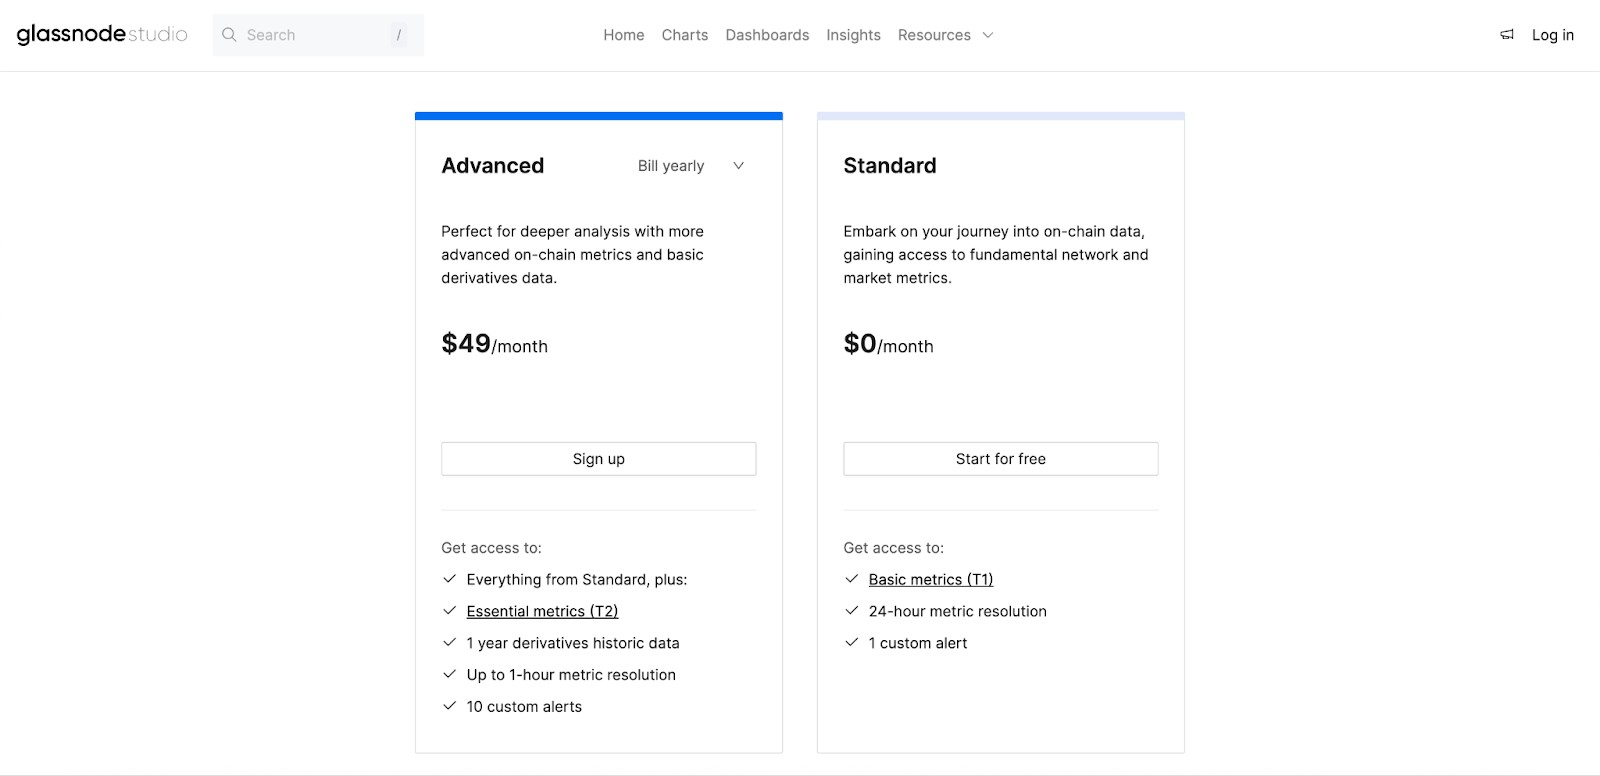Click checkmark beside Everything from Standard
Image resolution: width=1600 pixels, height=776 pixels.
click(450, 579)
